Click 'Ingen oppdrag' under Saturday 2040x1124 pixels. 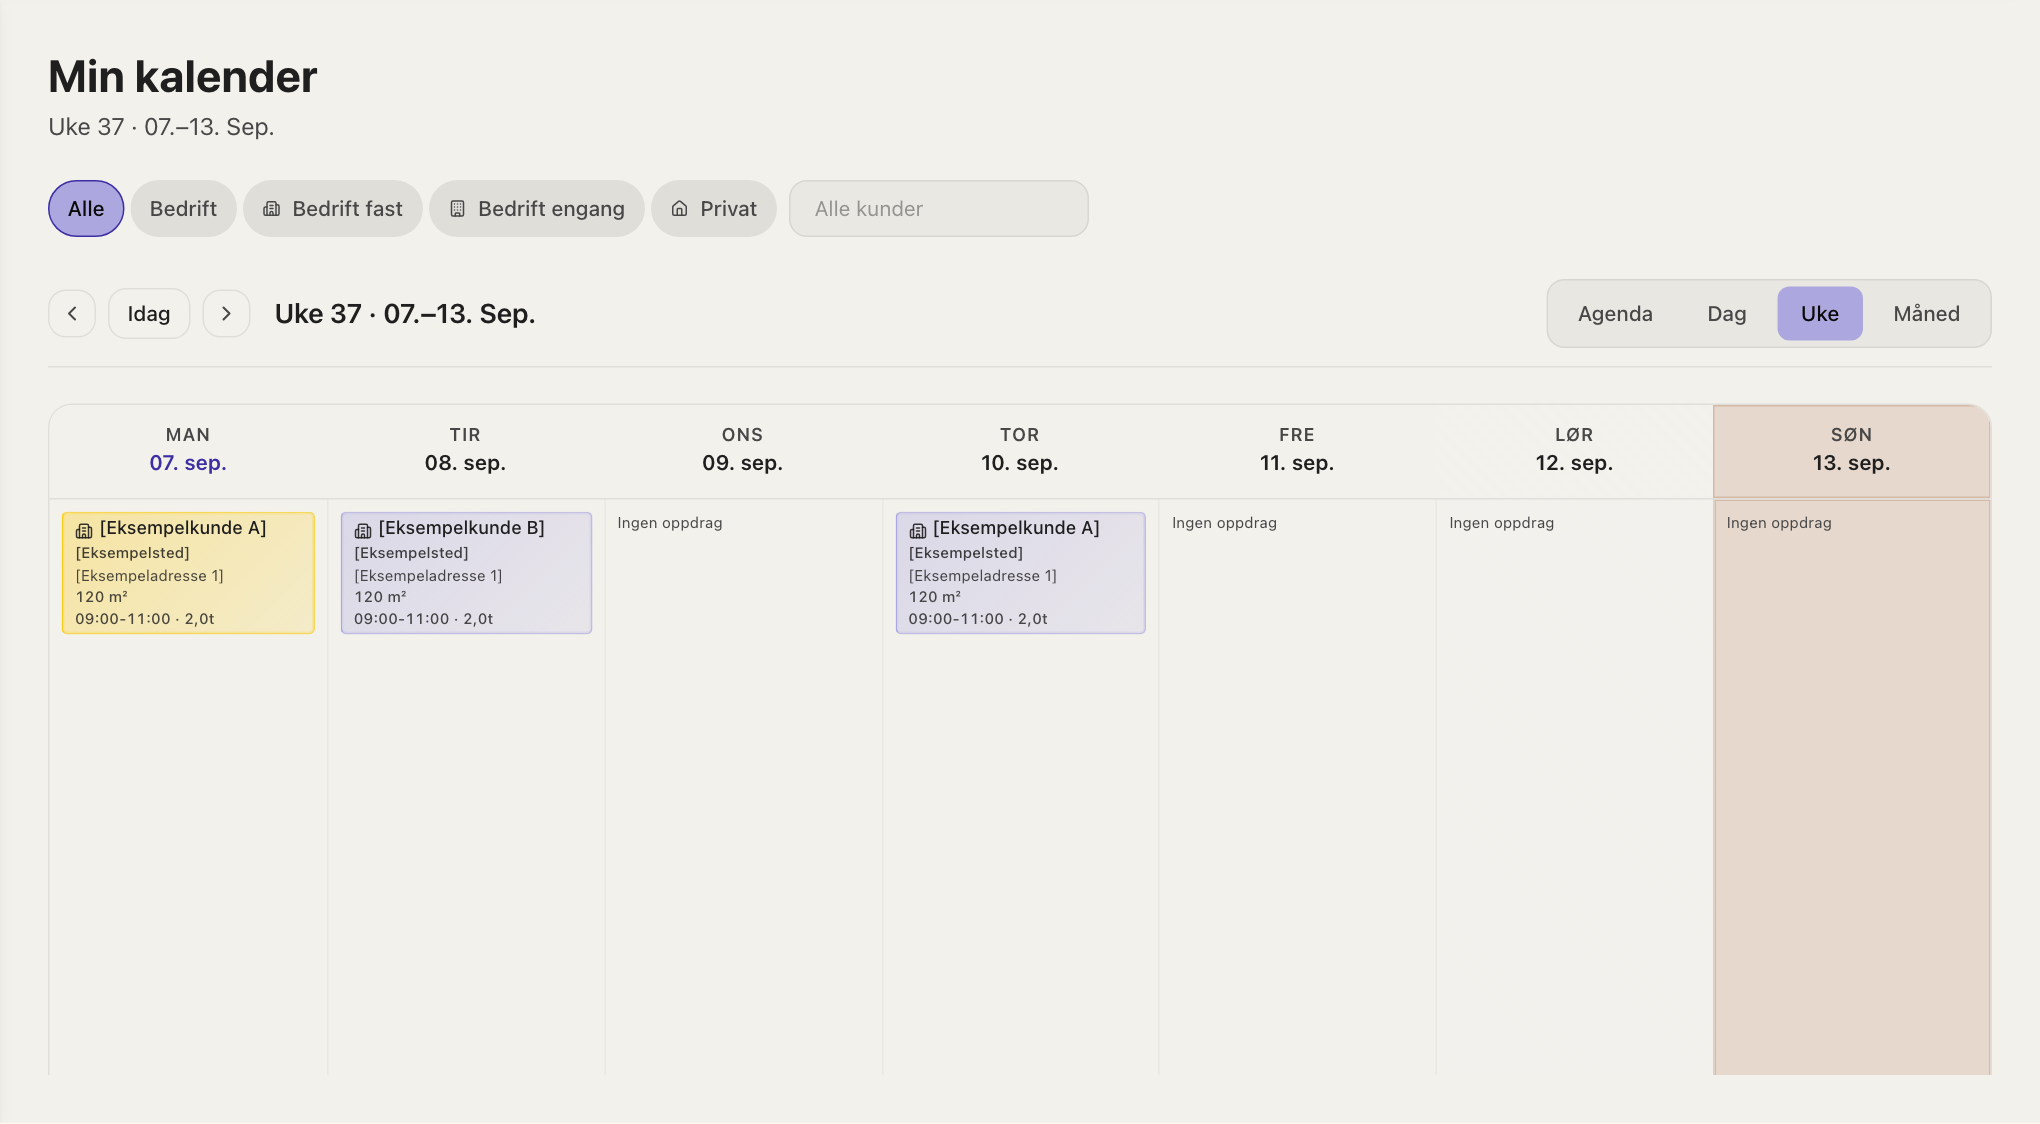(1501, 523)
